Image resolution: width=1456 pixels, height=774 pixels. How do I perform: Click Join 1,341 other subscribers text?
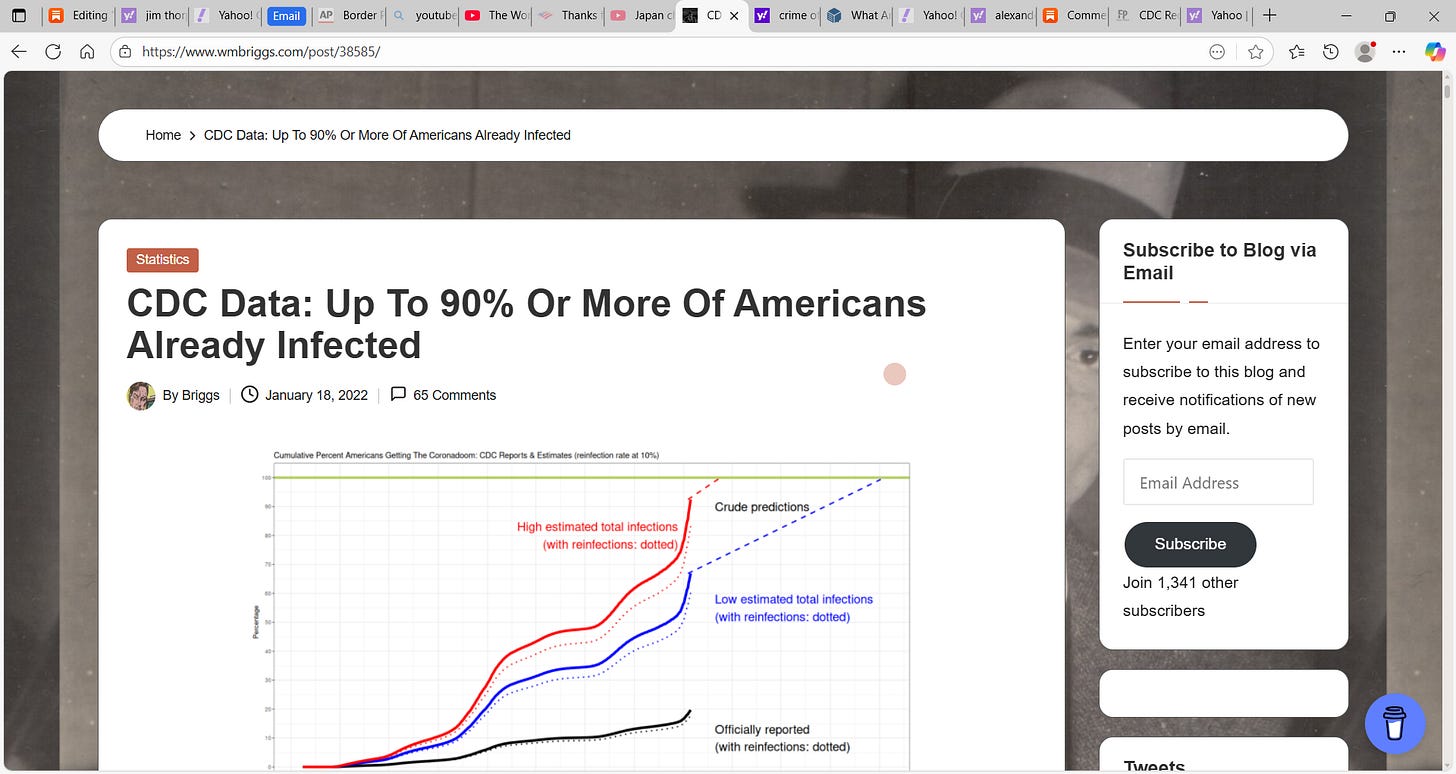[1181, 596]
